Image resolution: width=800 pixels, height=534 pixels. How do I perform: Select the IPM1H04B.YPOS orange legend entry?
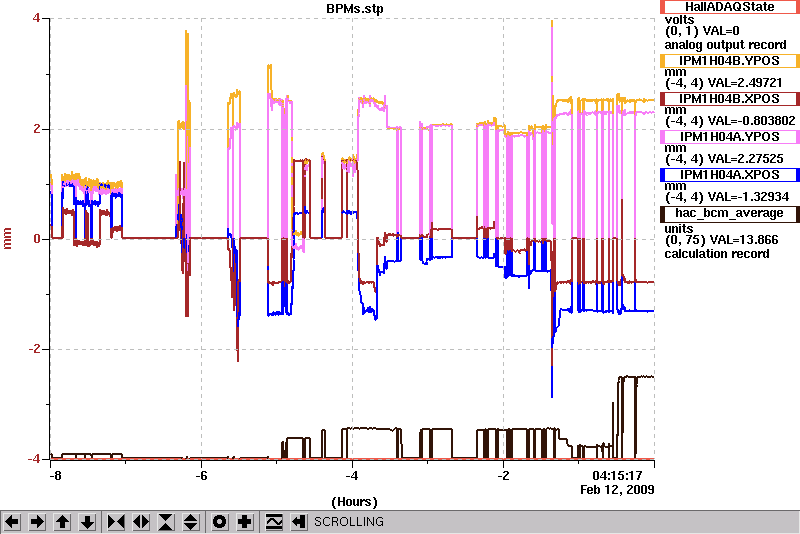(x=730, y=61)
